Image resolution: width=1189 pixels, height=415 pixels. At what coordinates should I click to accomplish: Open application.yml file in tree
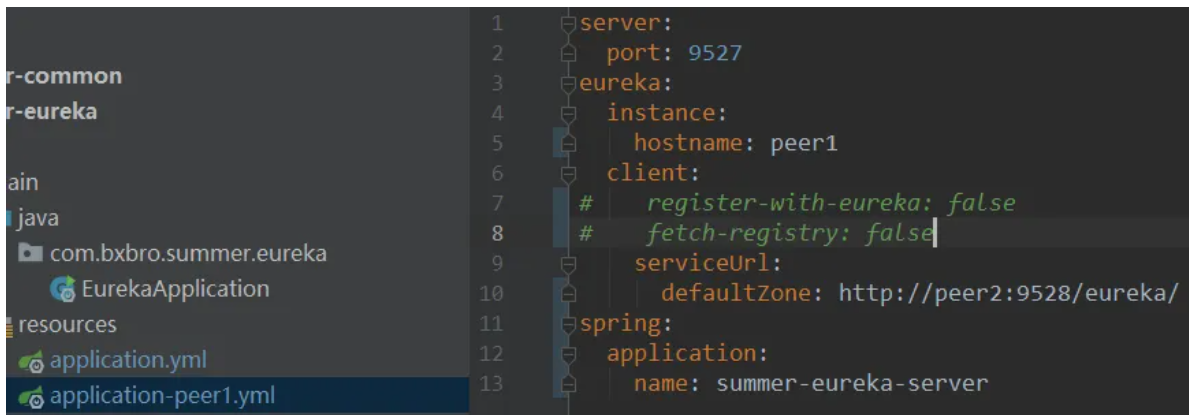[127, 360]
